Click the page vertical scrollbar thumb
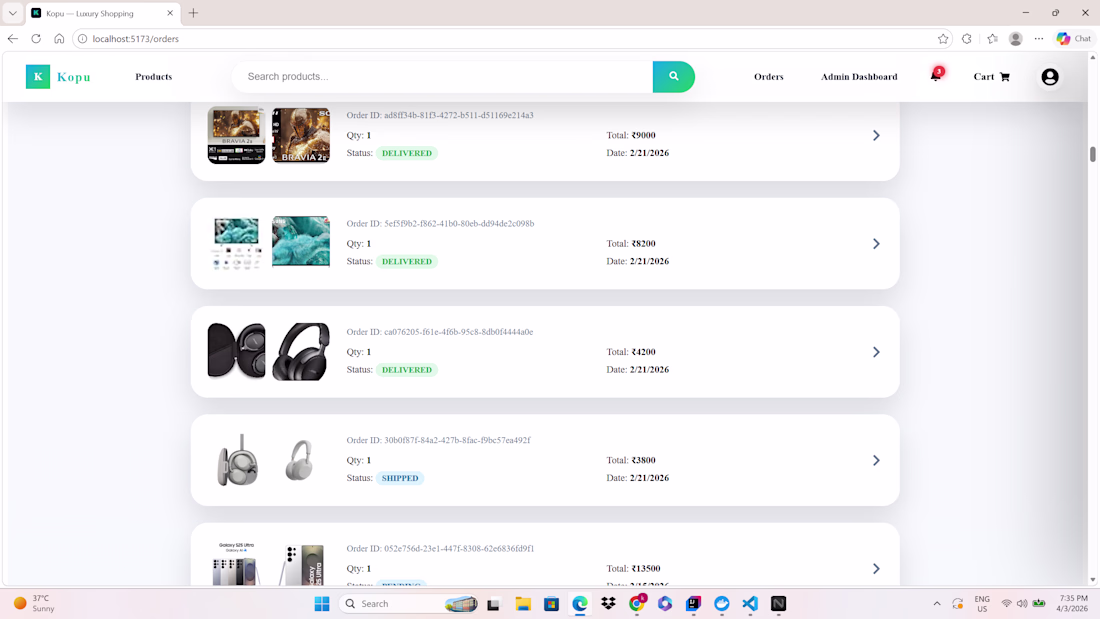This screenshot has height=619, width=1100. click(1092, 154)
